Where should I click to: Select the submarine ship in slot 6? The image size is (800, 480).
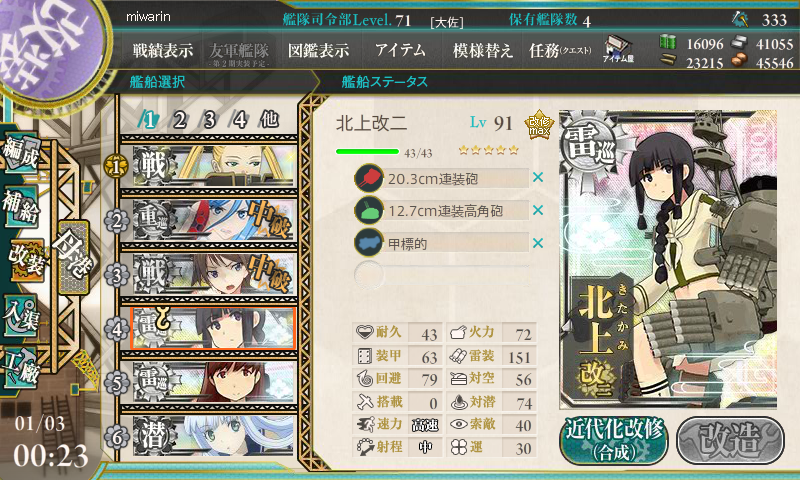click(214, 436)
